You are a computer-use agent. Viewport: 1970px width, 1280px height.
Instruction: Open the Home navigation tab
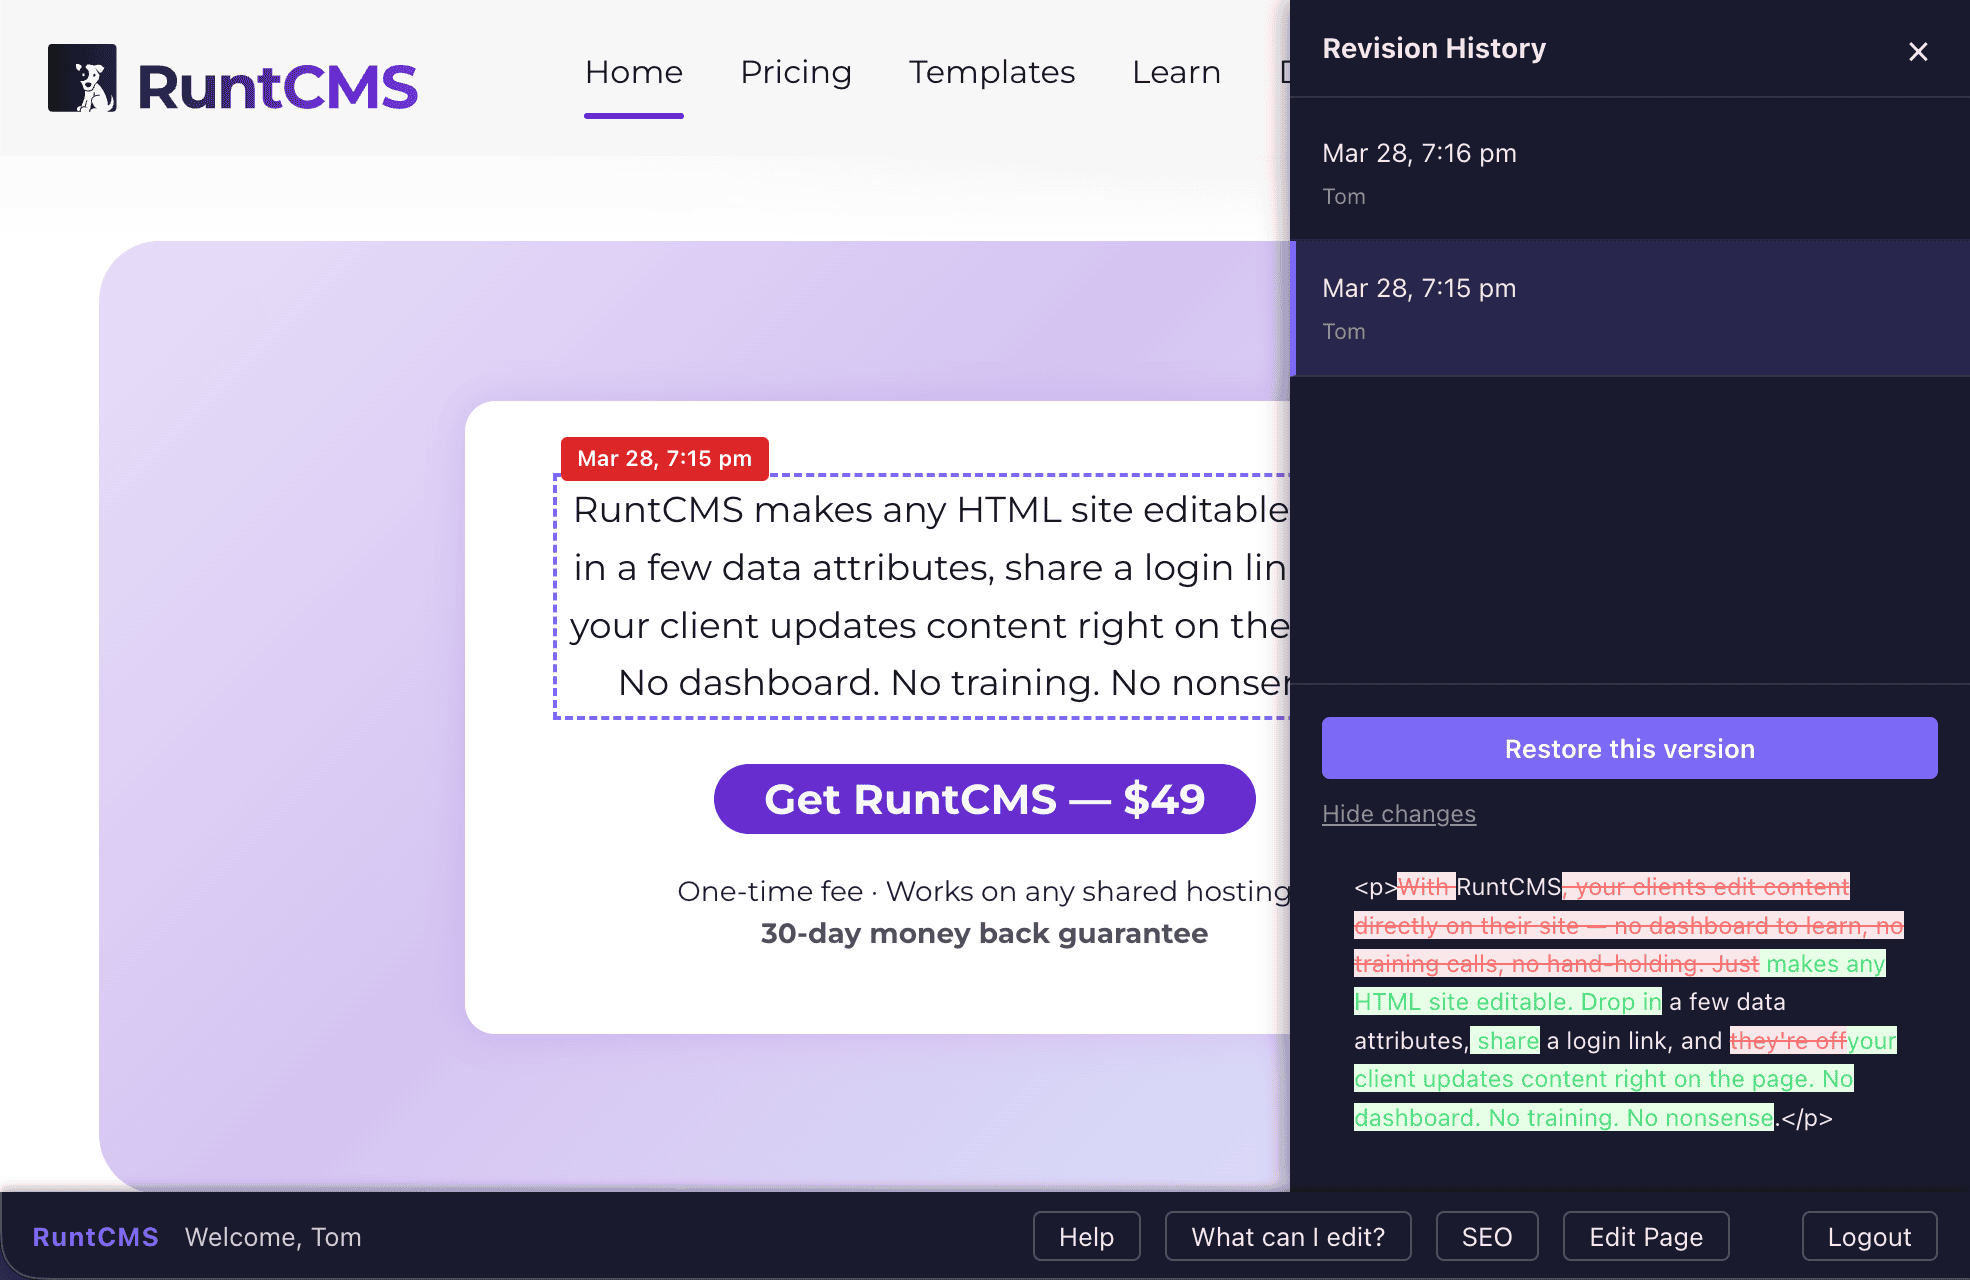pos(633,72)
